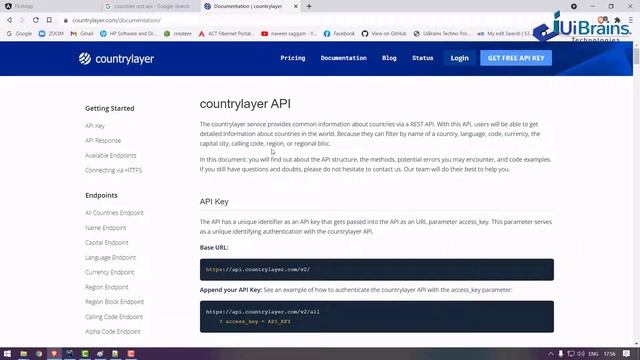Image resolution: width=640 pixels, height=360 pixels.
Task: Open Calling Code Endpoint section
Action: pyautogui.click(x=114, y=317)
